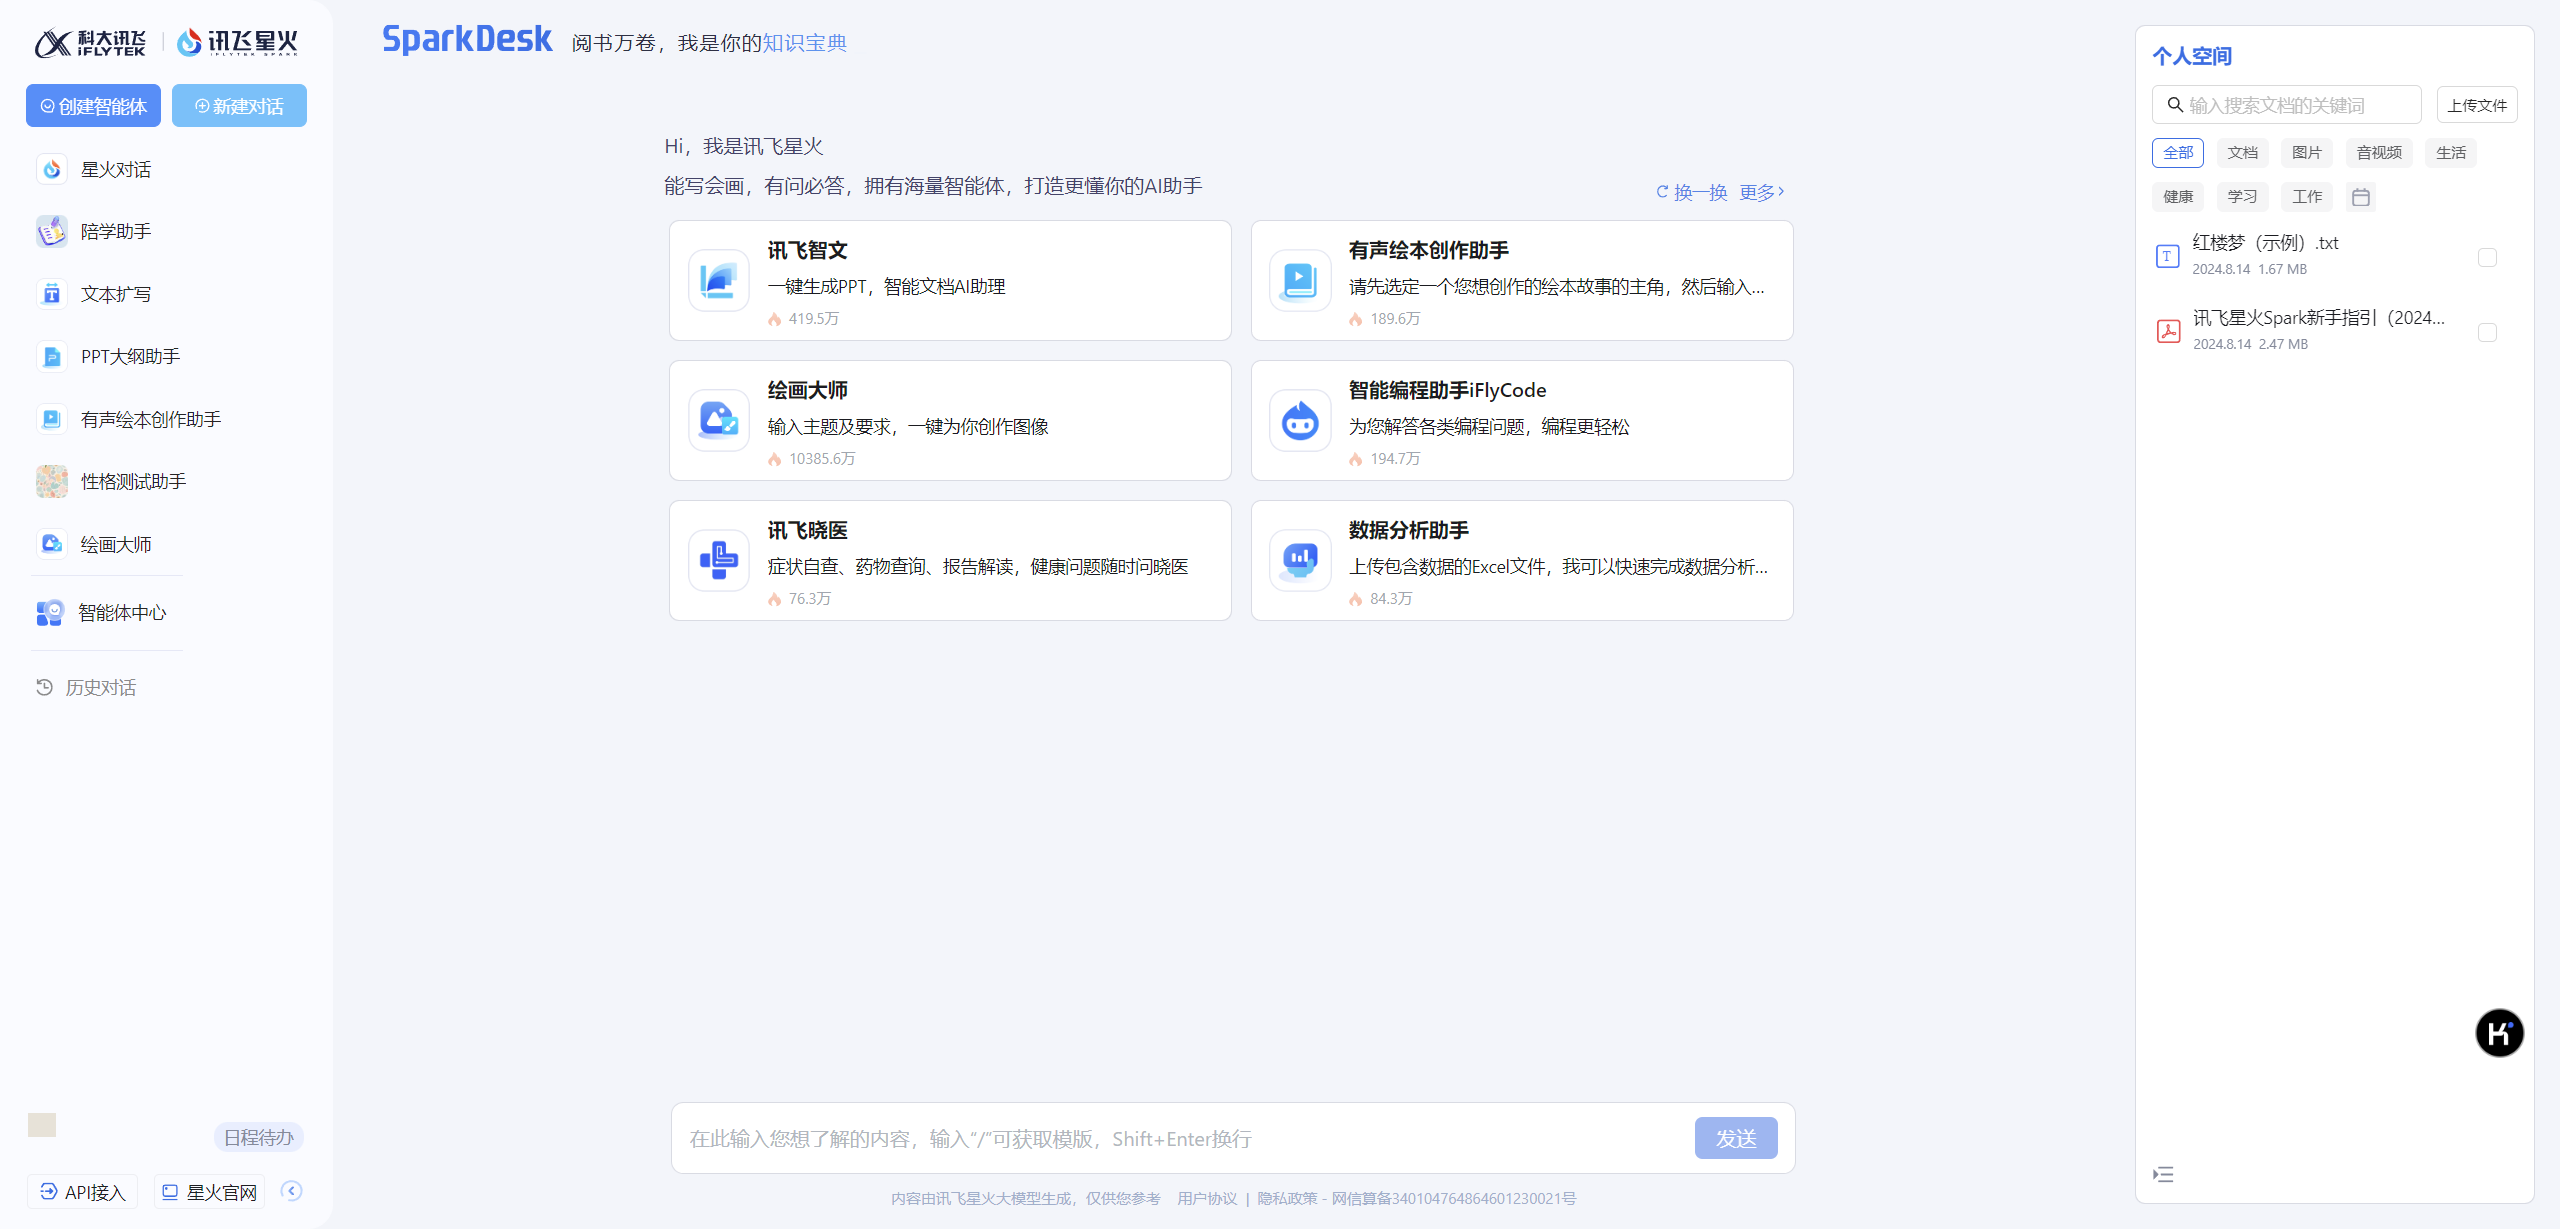Image resolution: width=2560 pixels, height=1229 pixels.
Task: Click the 创建智能体 button
Action: 93,106
